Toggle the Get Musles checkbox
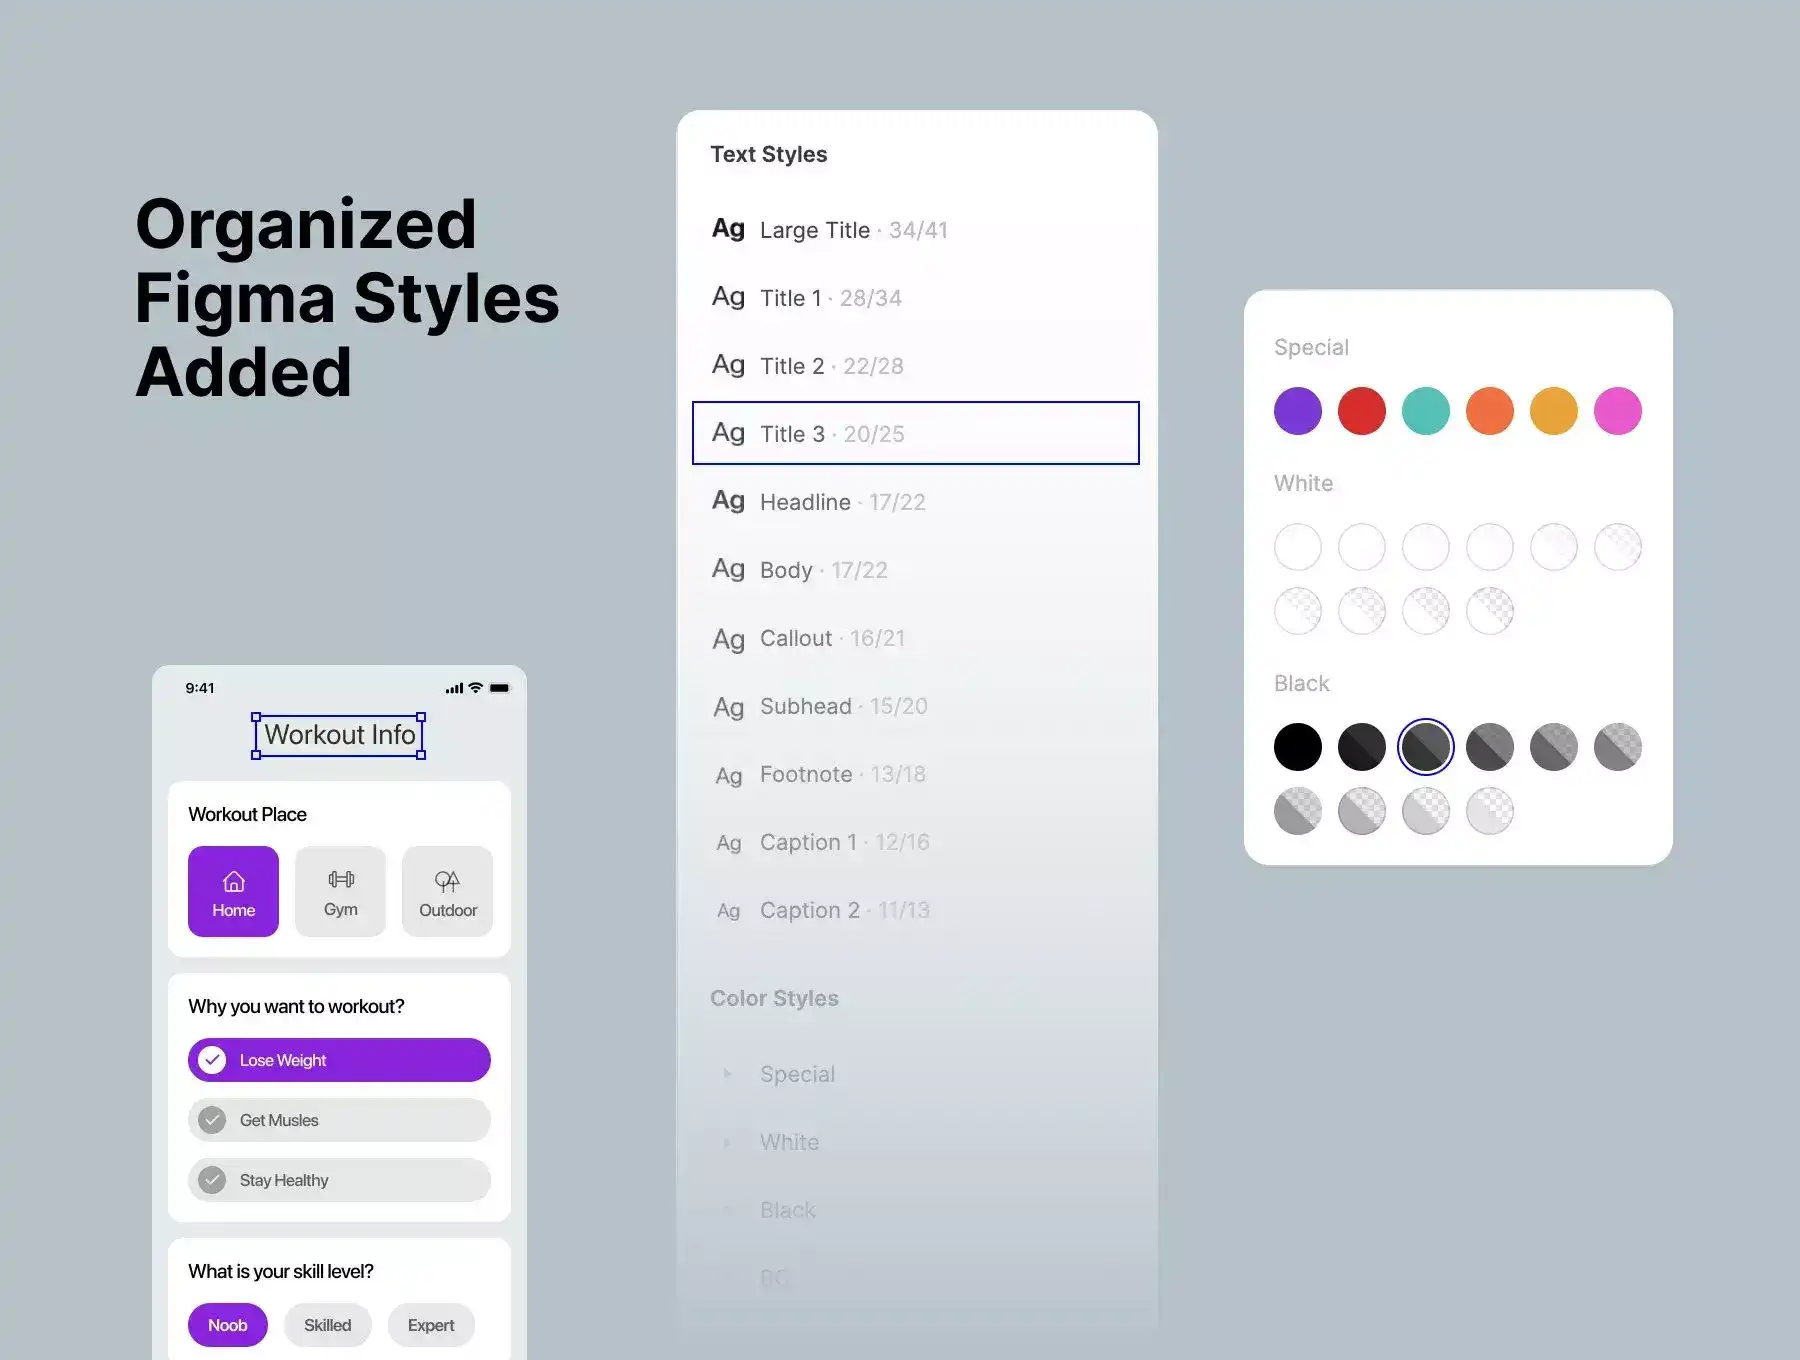Viewport: 1800px width, 1360px height. tap(212, 1120)
